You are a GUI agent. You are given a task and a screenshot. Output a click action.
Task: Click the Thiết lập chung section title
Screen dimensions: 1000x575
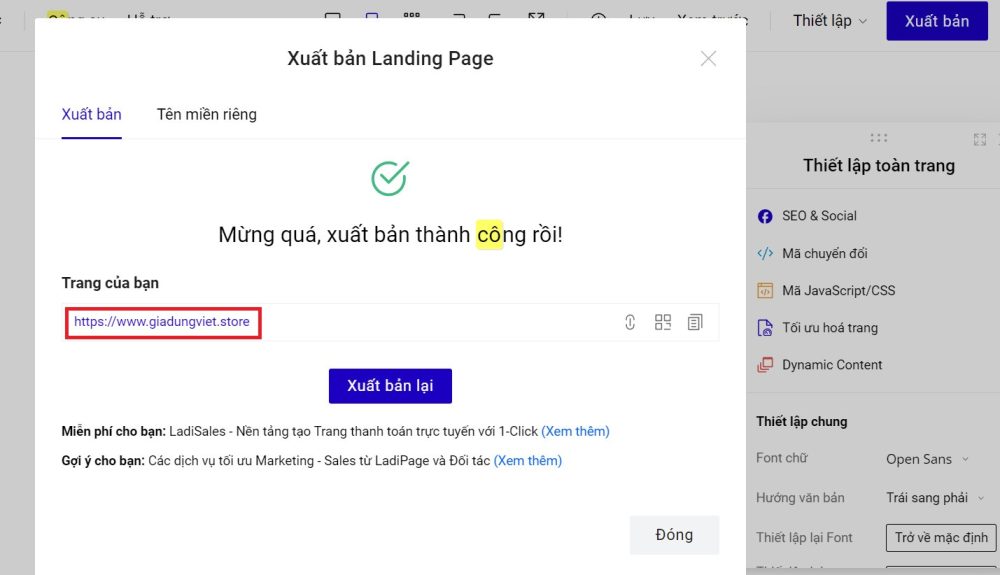coord(802,421)
